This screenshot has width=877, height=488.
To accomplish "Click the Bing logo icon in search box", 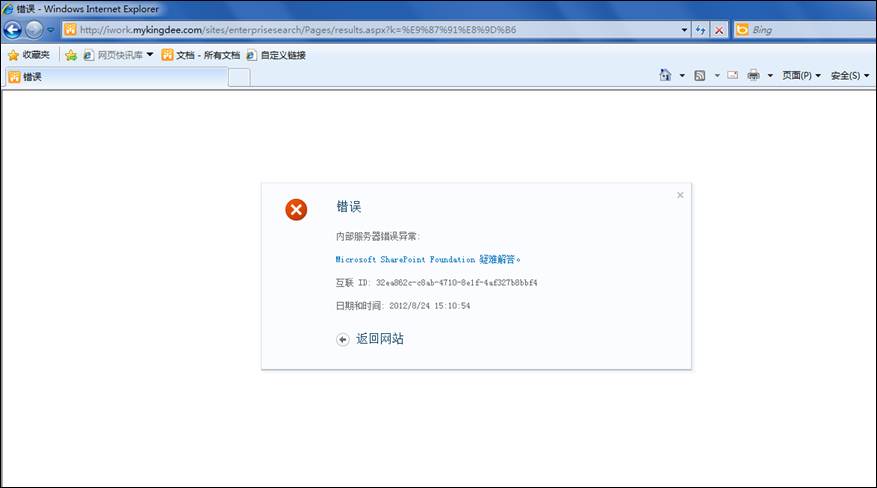I will (x=742, y=30).
